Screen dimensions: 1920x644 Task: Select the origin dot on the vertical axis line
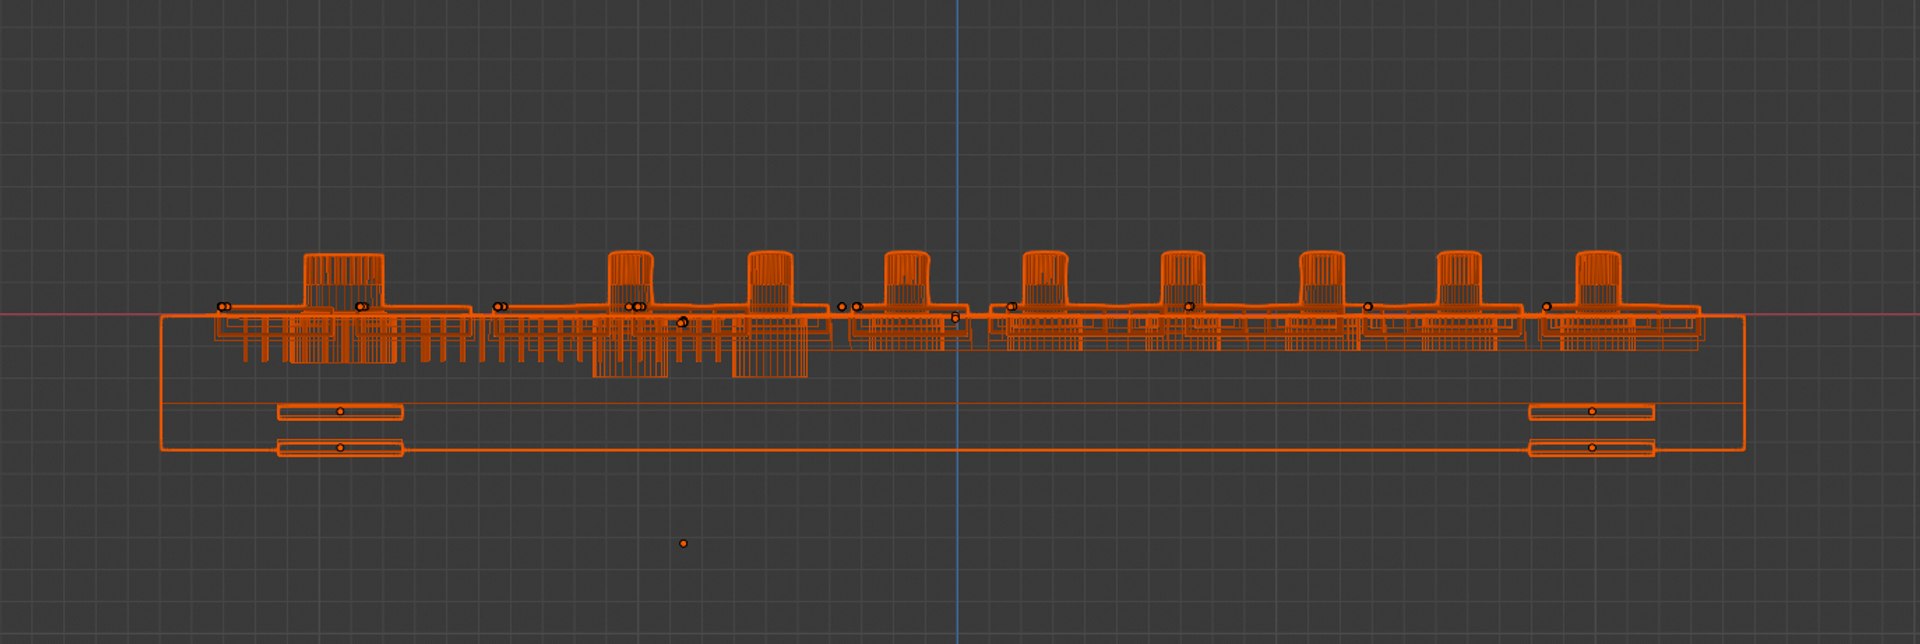click(955, 318)
